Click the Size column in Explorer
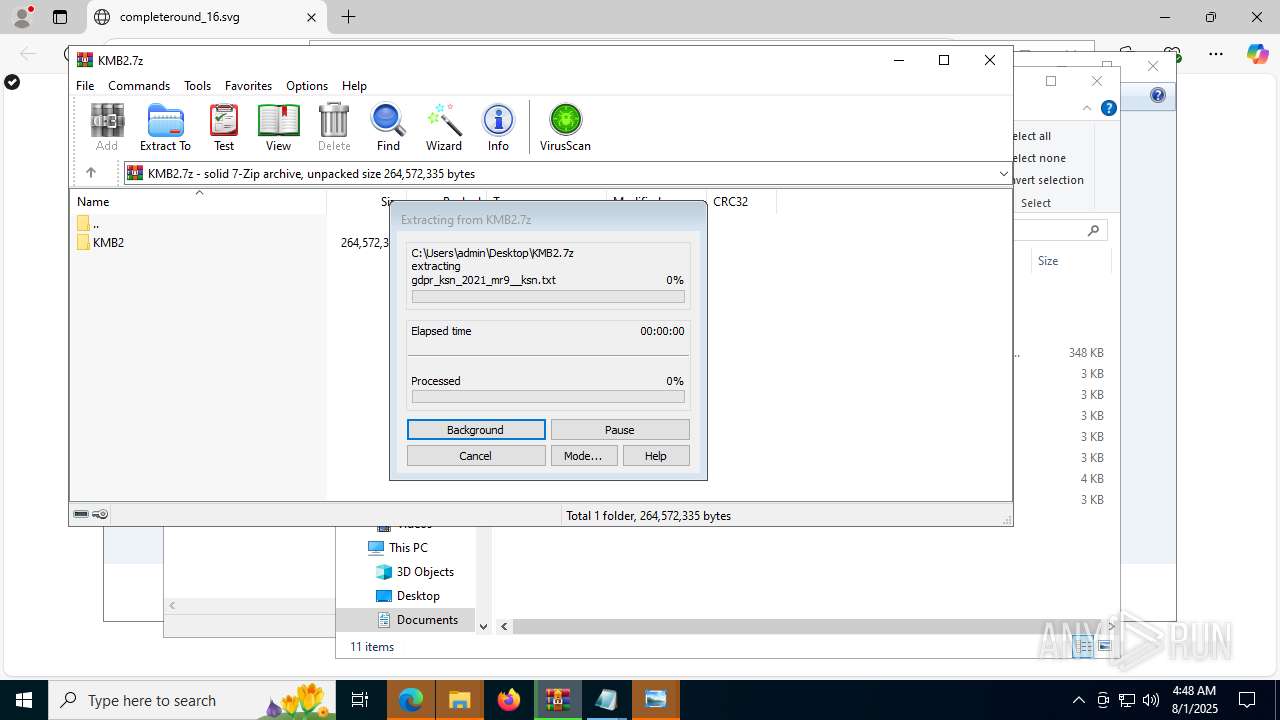 tap(1070, 261)
